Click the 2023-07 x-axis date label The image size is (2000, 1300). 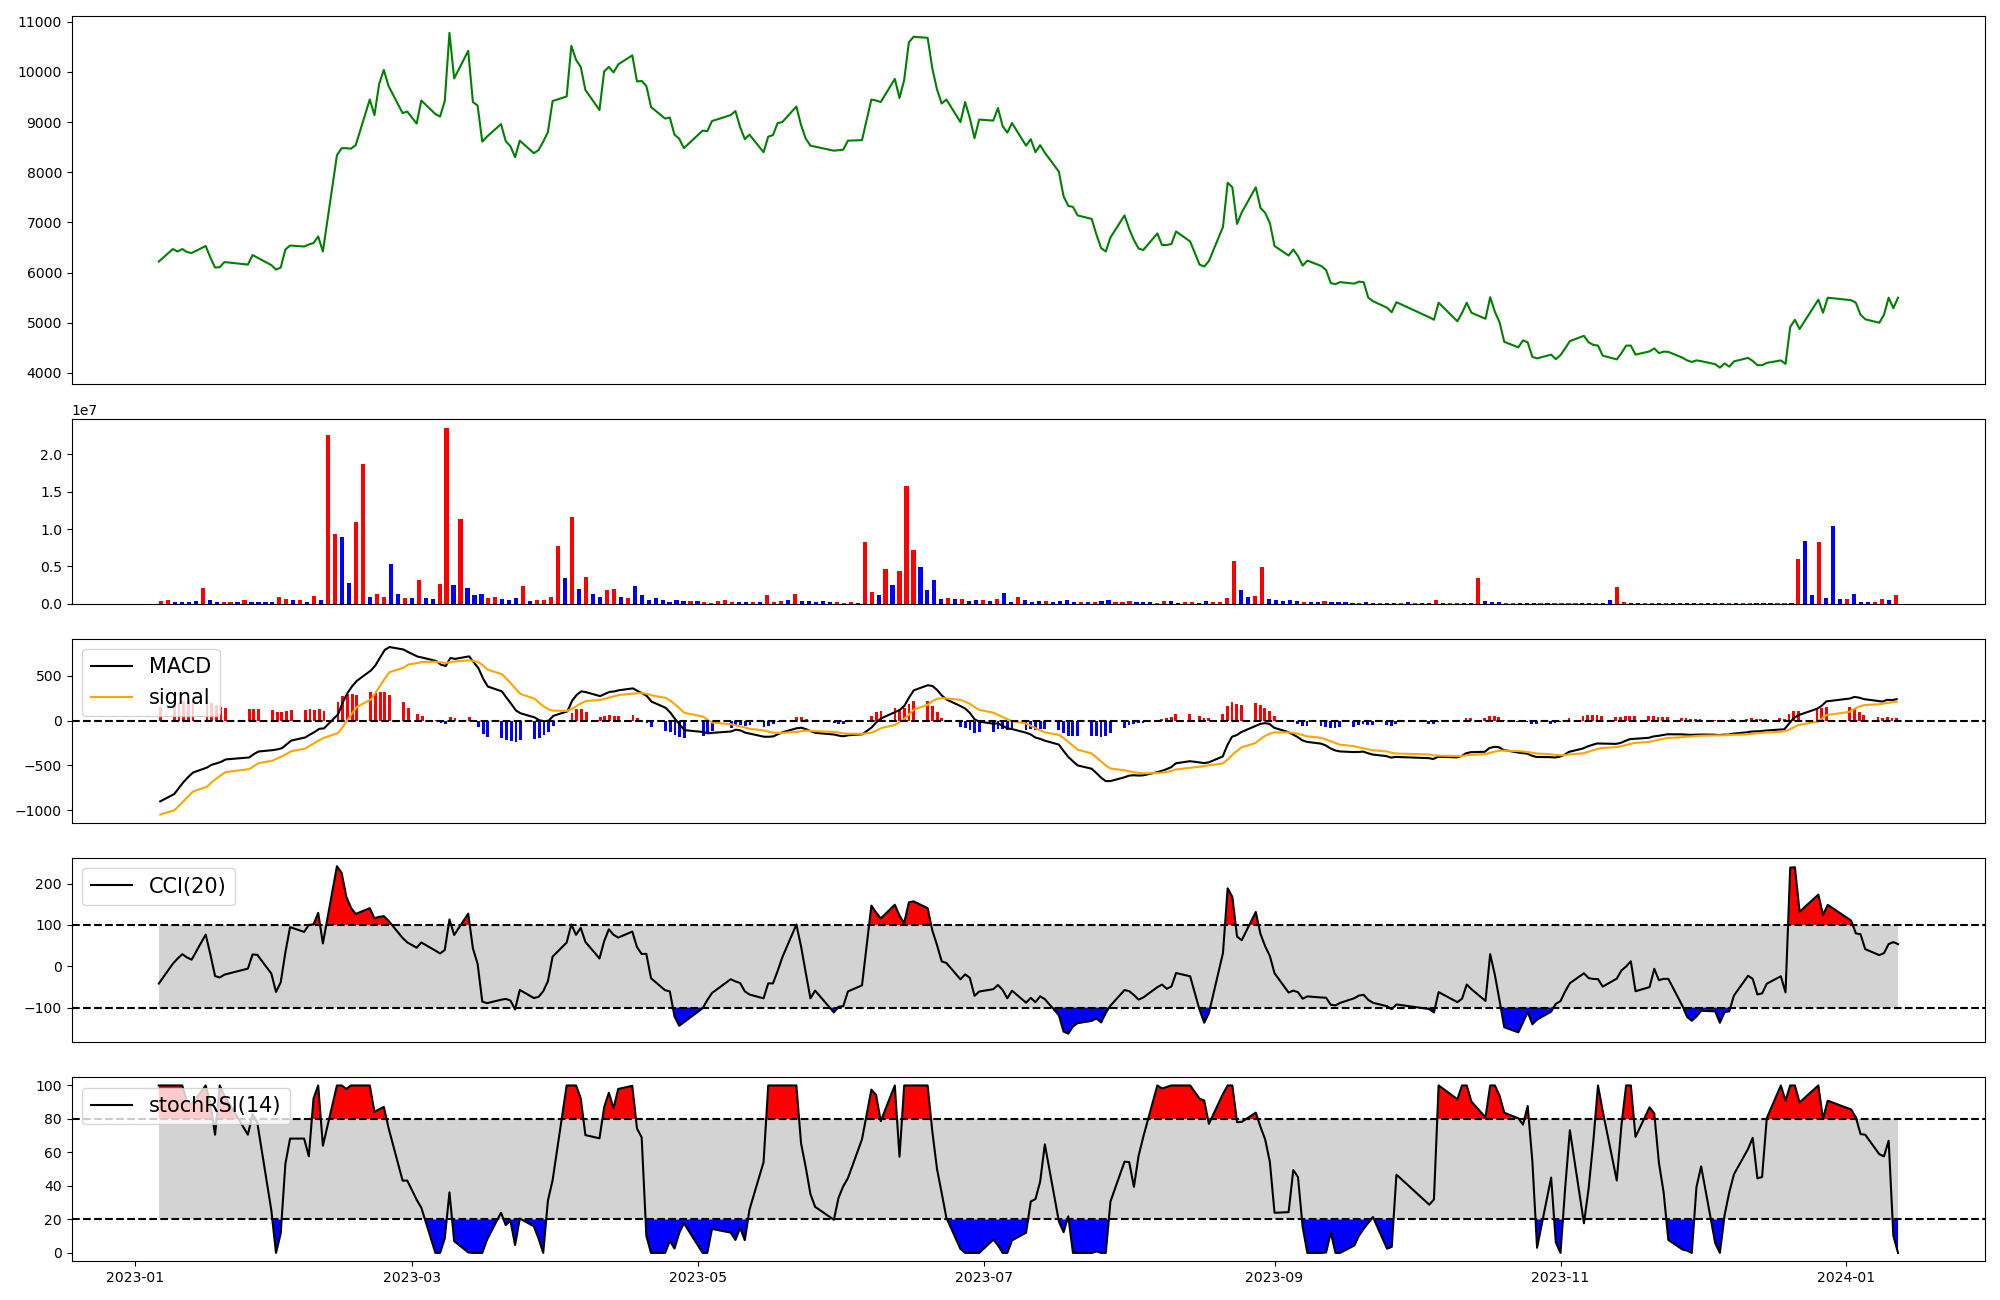(985, 1277)
